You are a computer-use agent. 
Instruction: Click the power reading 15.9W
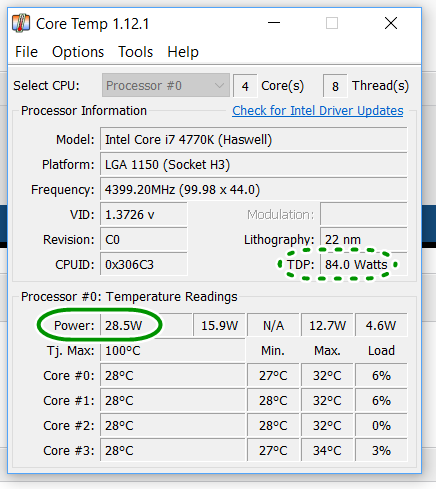[x=219, y=325]
